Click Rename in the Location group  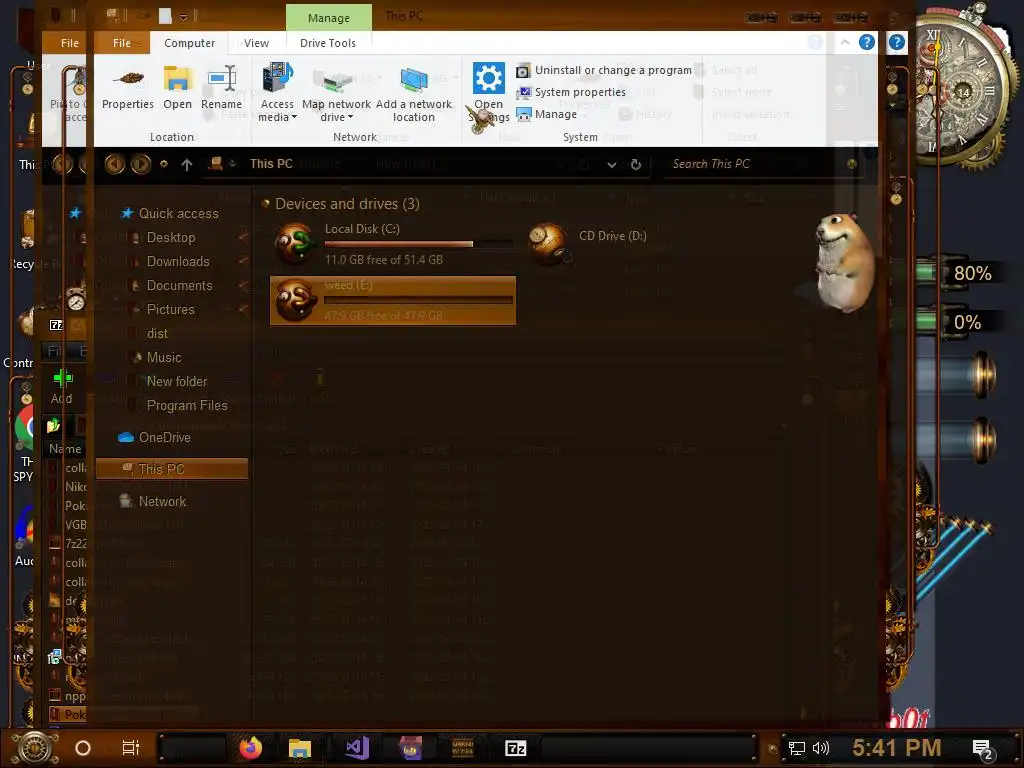(221, 88)
